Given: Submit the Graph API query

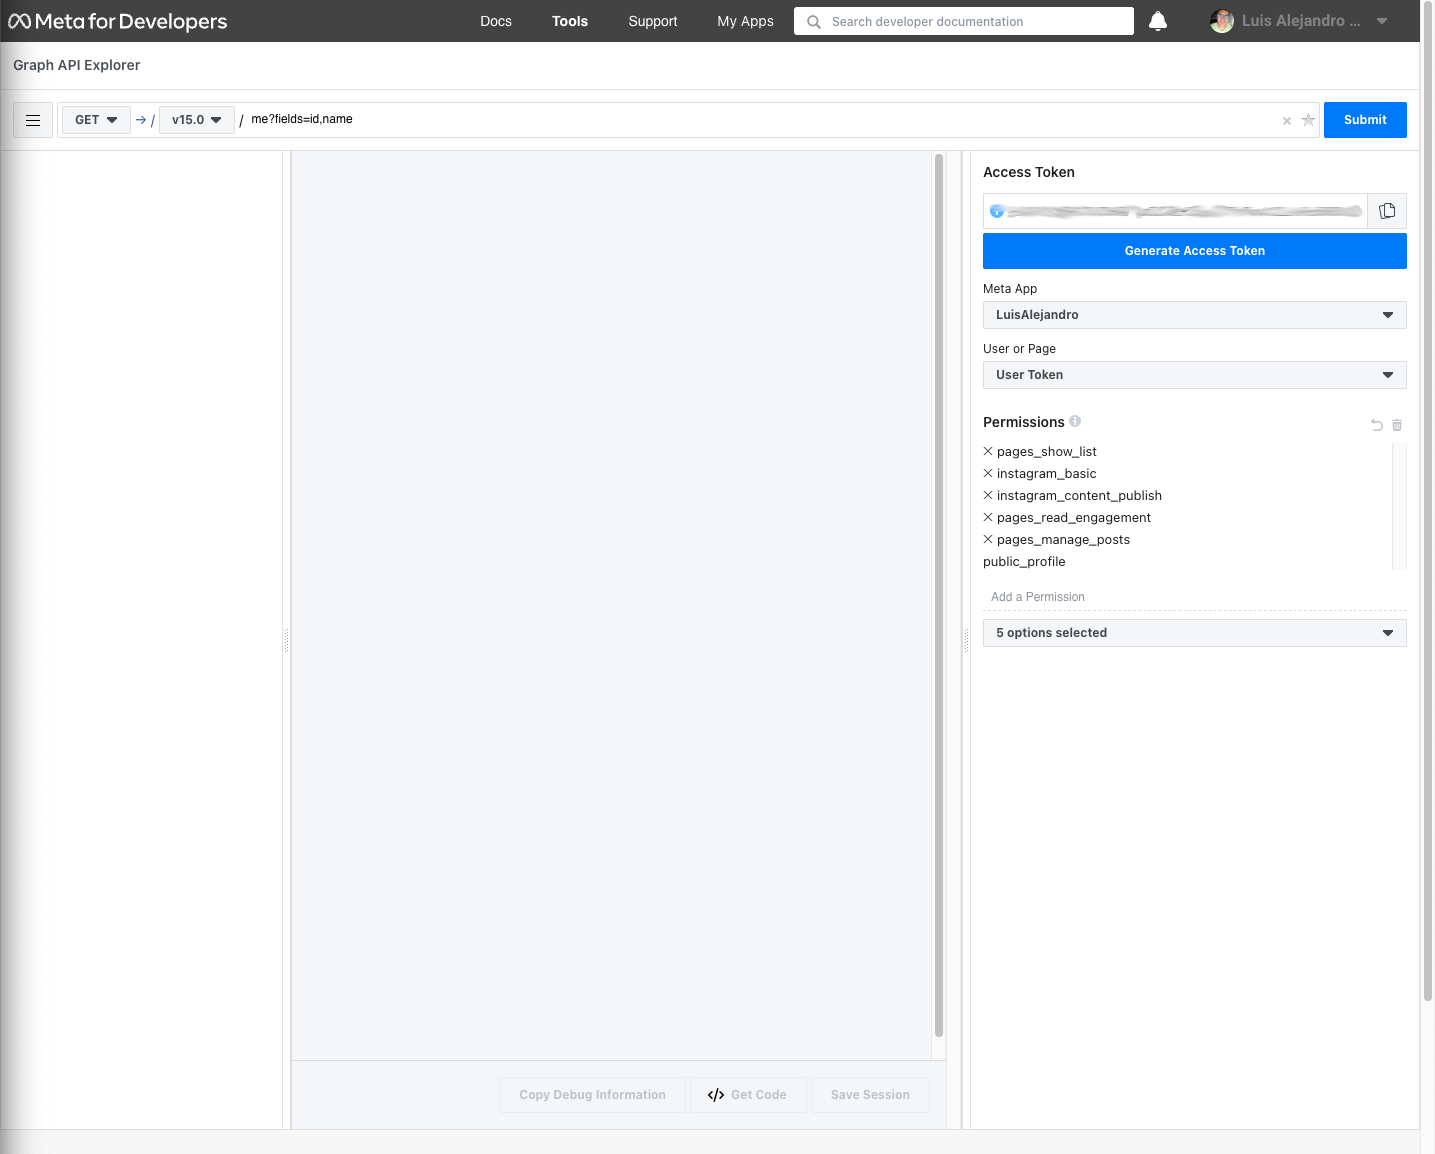Looking at the screenshot, I should [1365, 120].
